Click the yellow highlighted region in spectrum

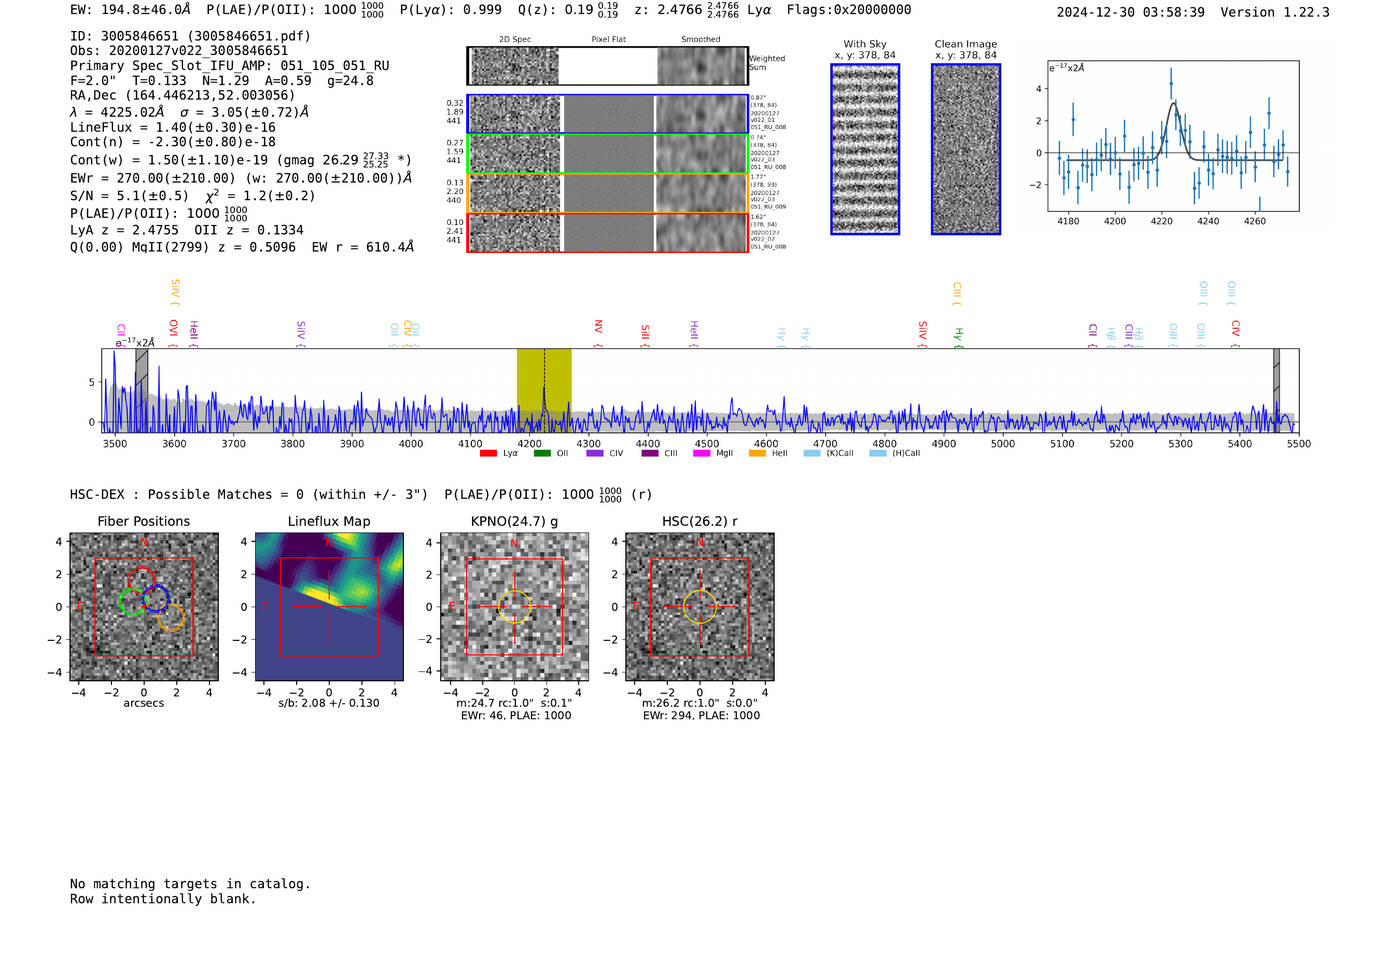click(x=544, y=388)
